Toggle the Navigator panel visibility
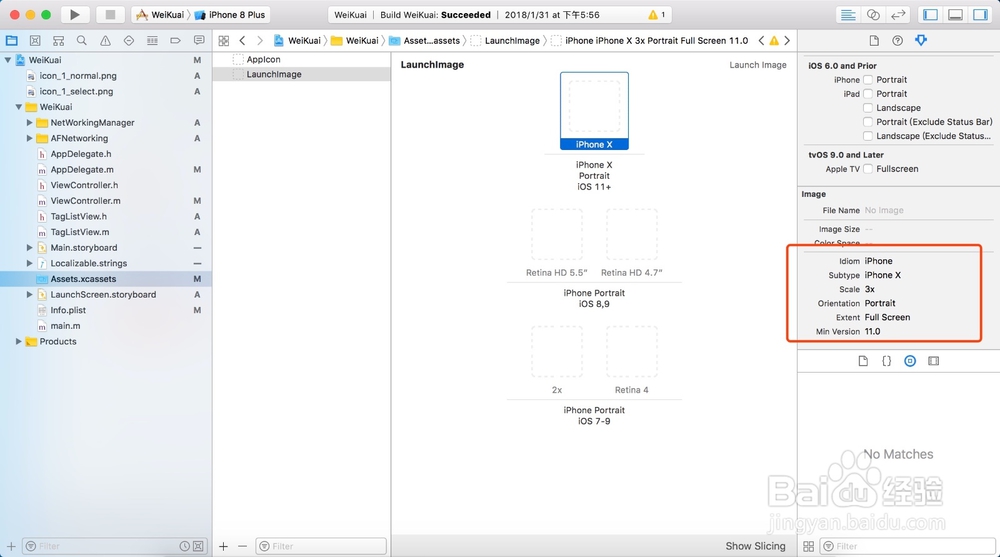The width and height of the screenshot is (1000, 557). click(x=930, y=15)
